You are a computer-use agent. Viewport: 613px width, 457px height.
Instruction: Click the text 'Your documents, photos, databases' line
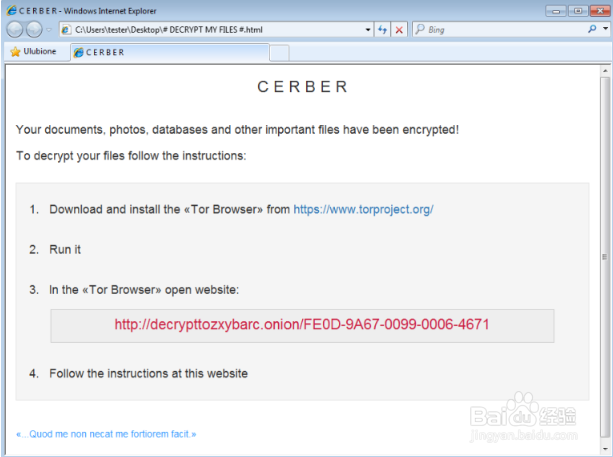point(237,130)
